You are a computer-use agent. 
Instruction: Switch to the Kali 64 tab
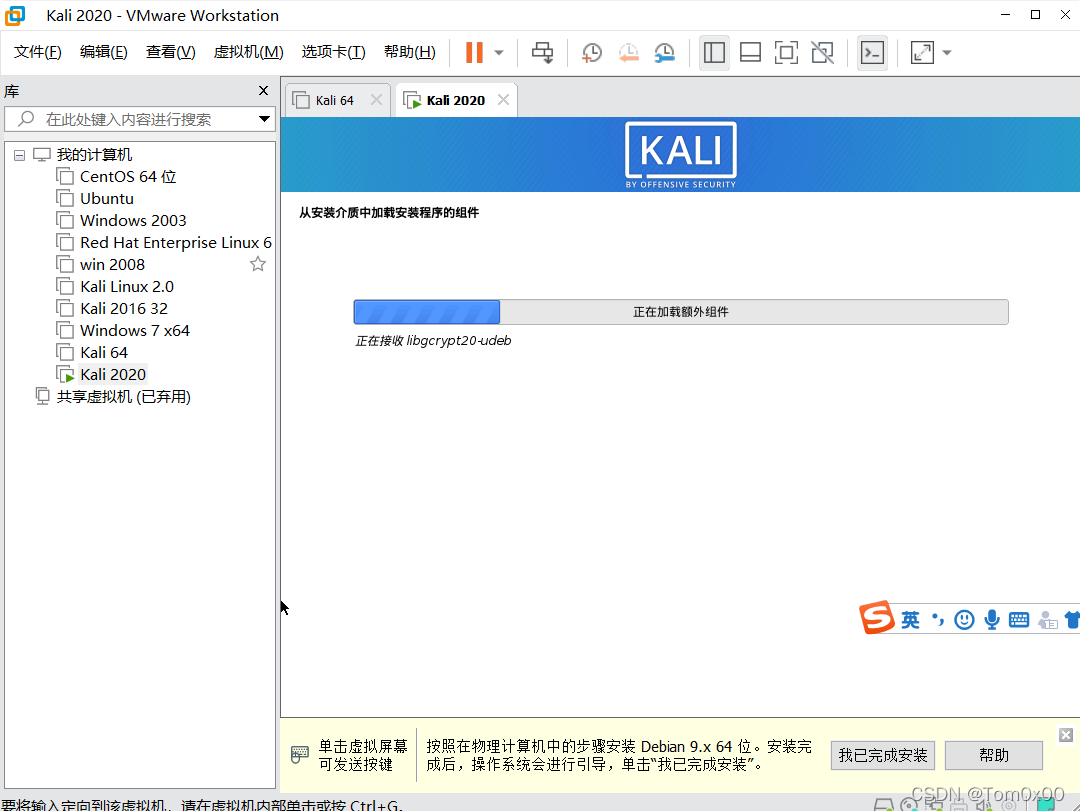click(334, 101)
